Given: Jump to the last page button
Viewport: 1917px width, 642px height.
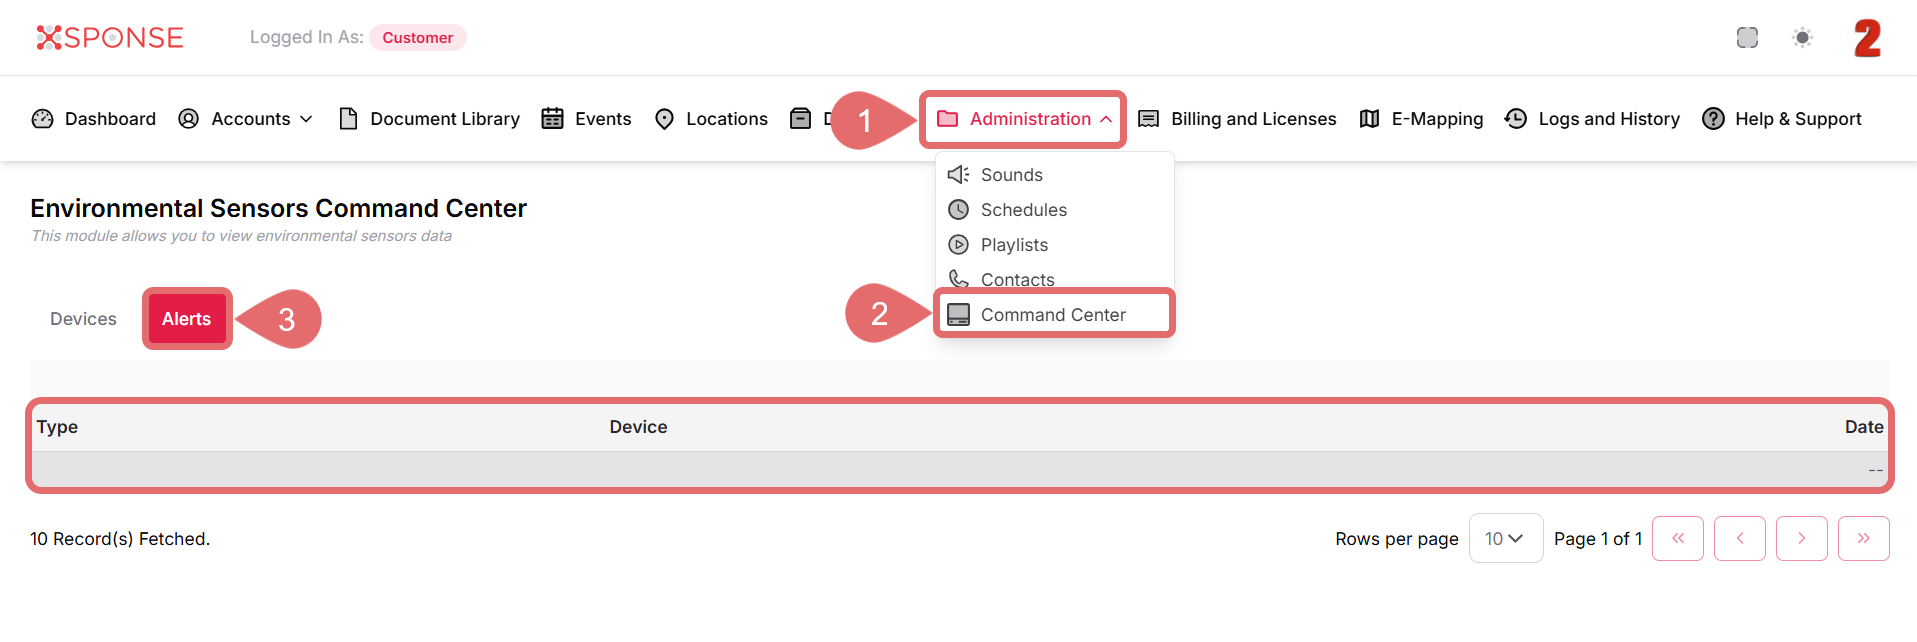Looking at the screenshot, I should tap(1863, 539).
